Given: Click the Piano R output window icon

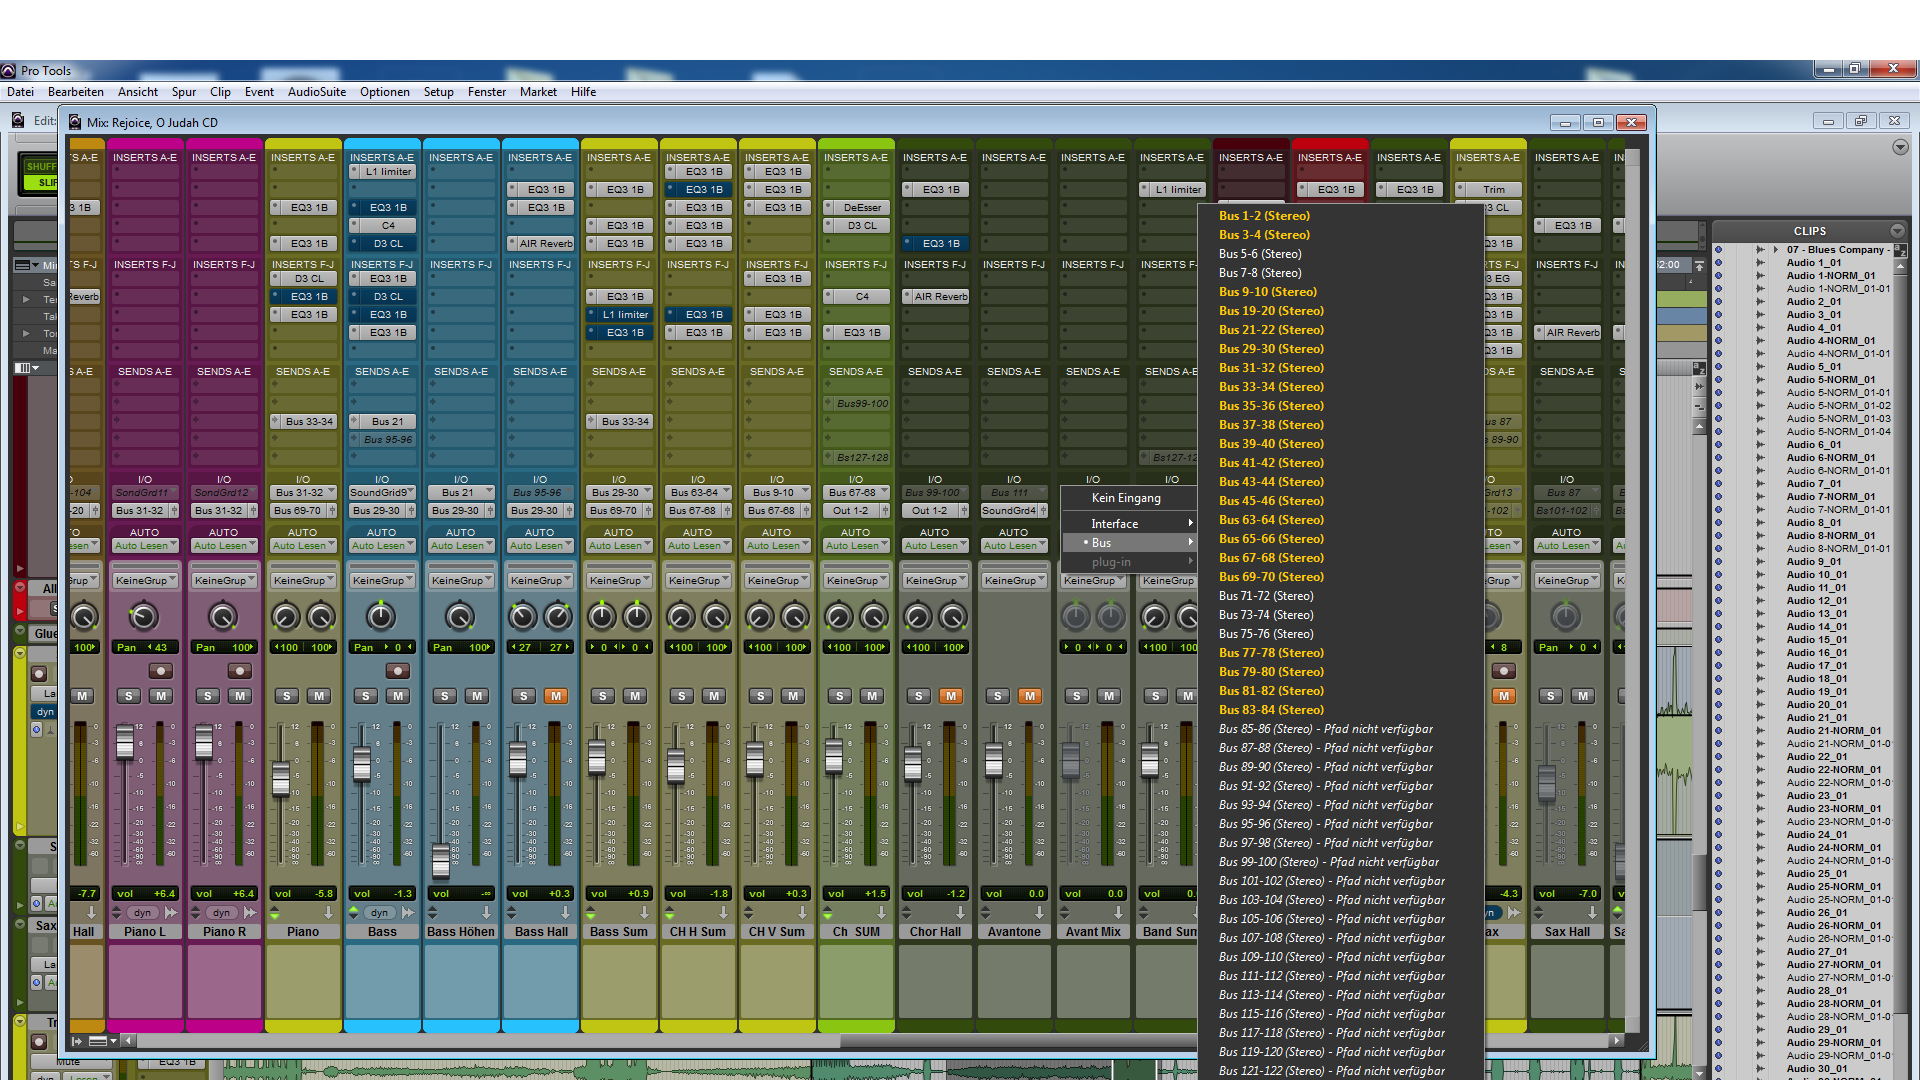Looking at the screenshot, I should tap(249, 913).
